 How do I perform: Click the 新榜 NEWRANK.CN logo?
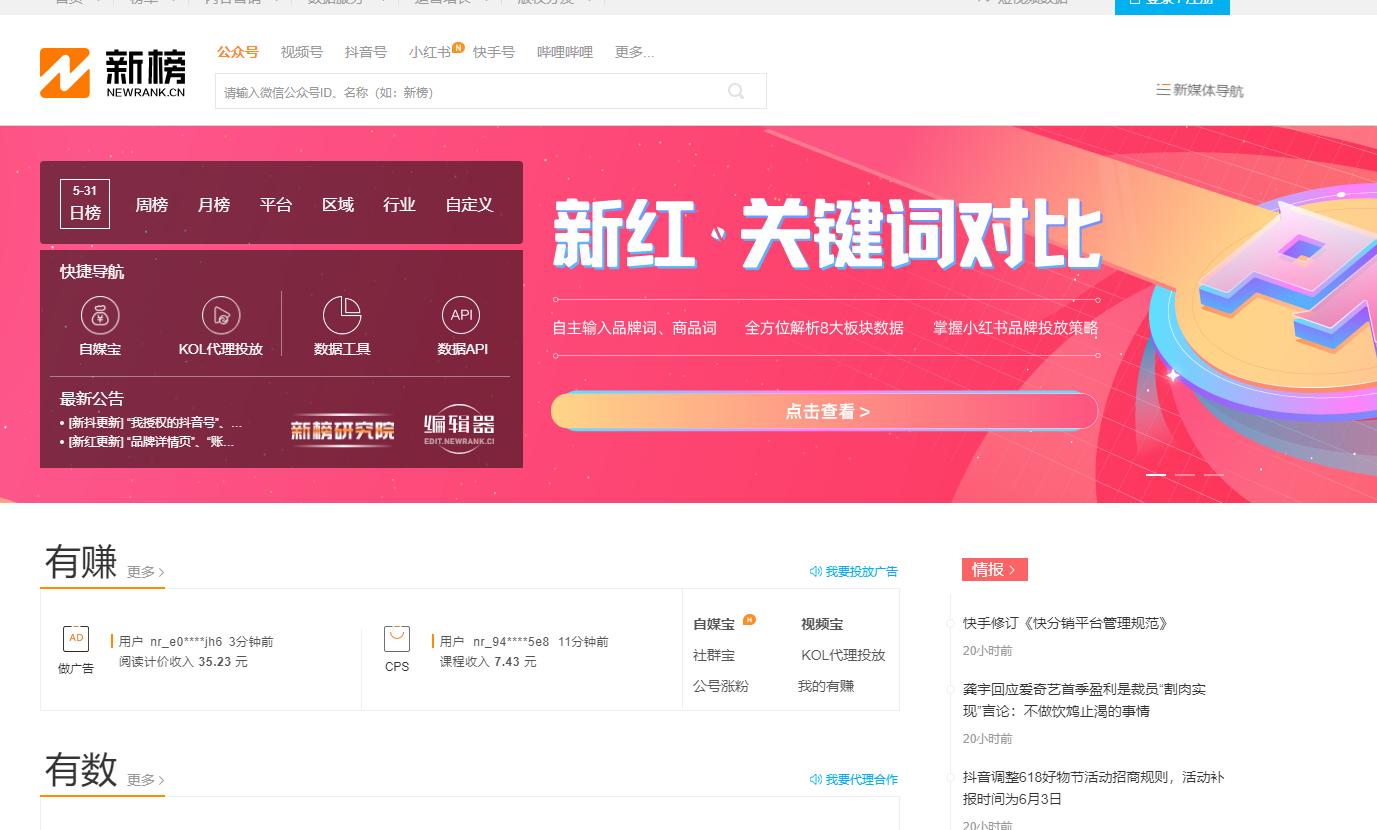(x=112, y=70)
